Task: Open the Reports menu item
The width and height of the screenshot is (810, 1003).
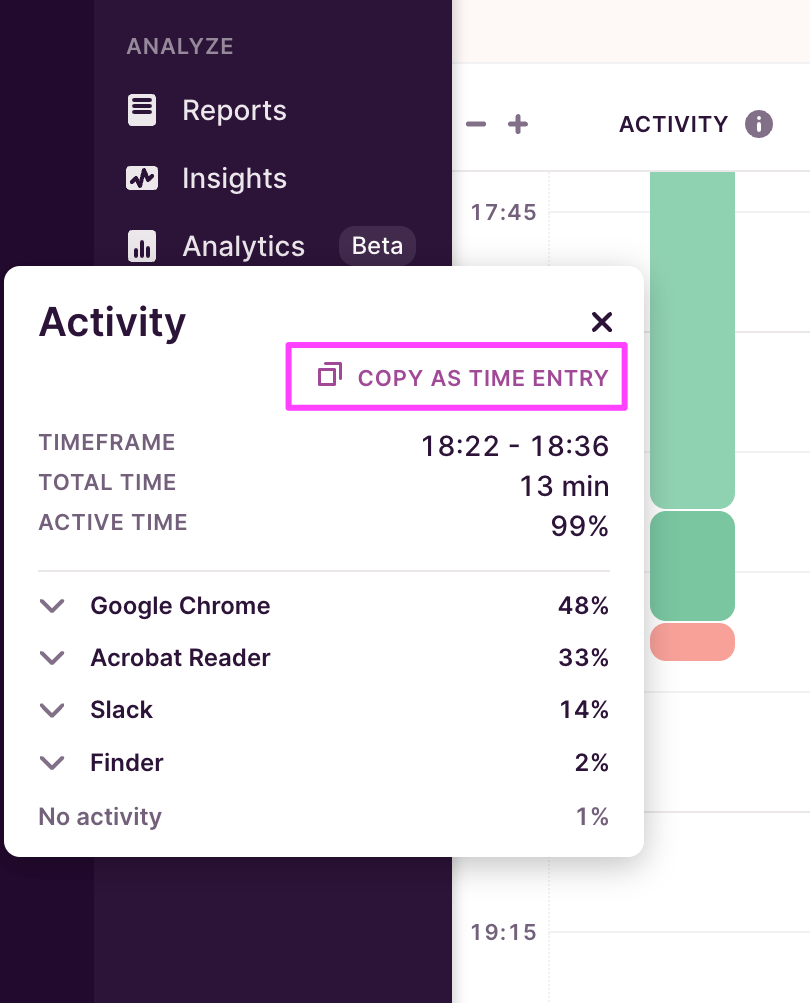Action: [x=234, y=110]
